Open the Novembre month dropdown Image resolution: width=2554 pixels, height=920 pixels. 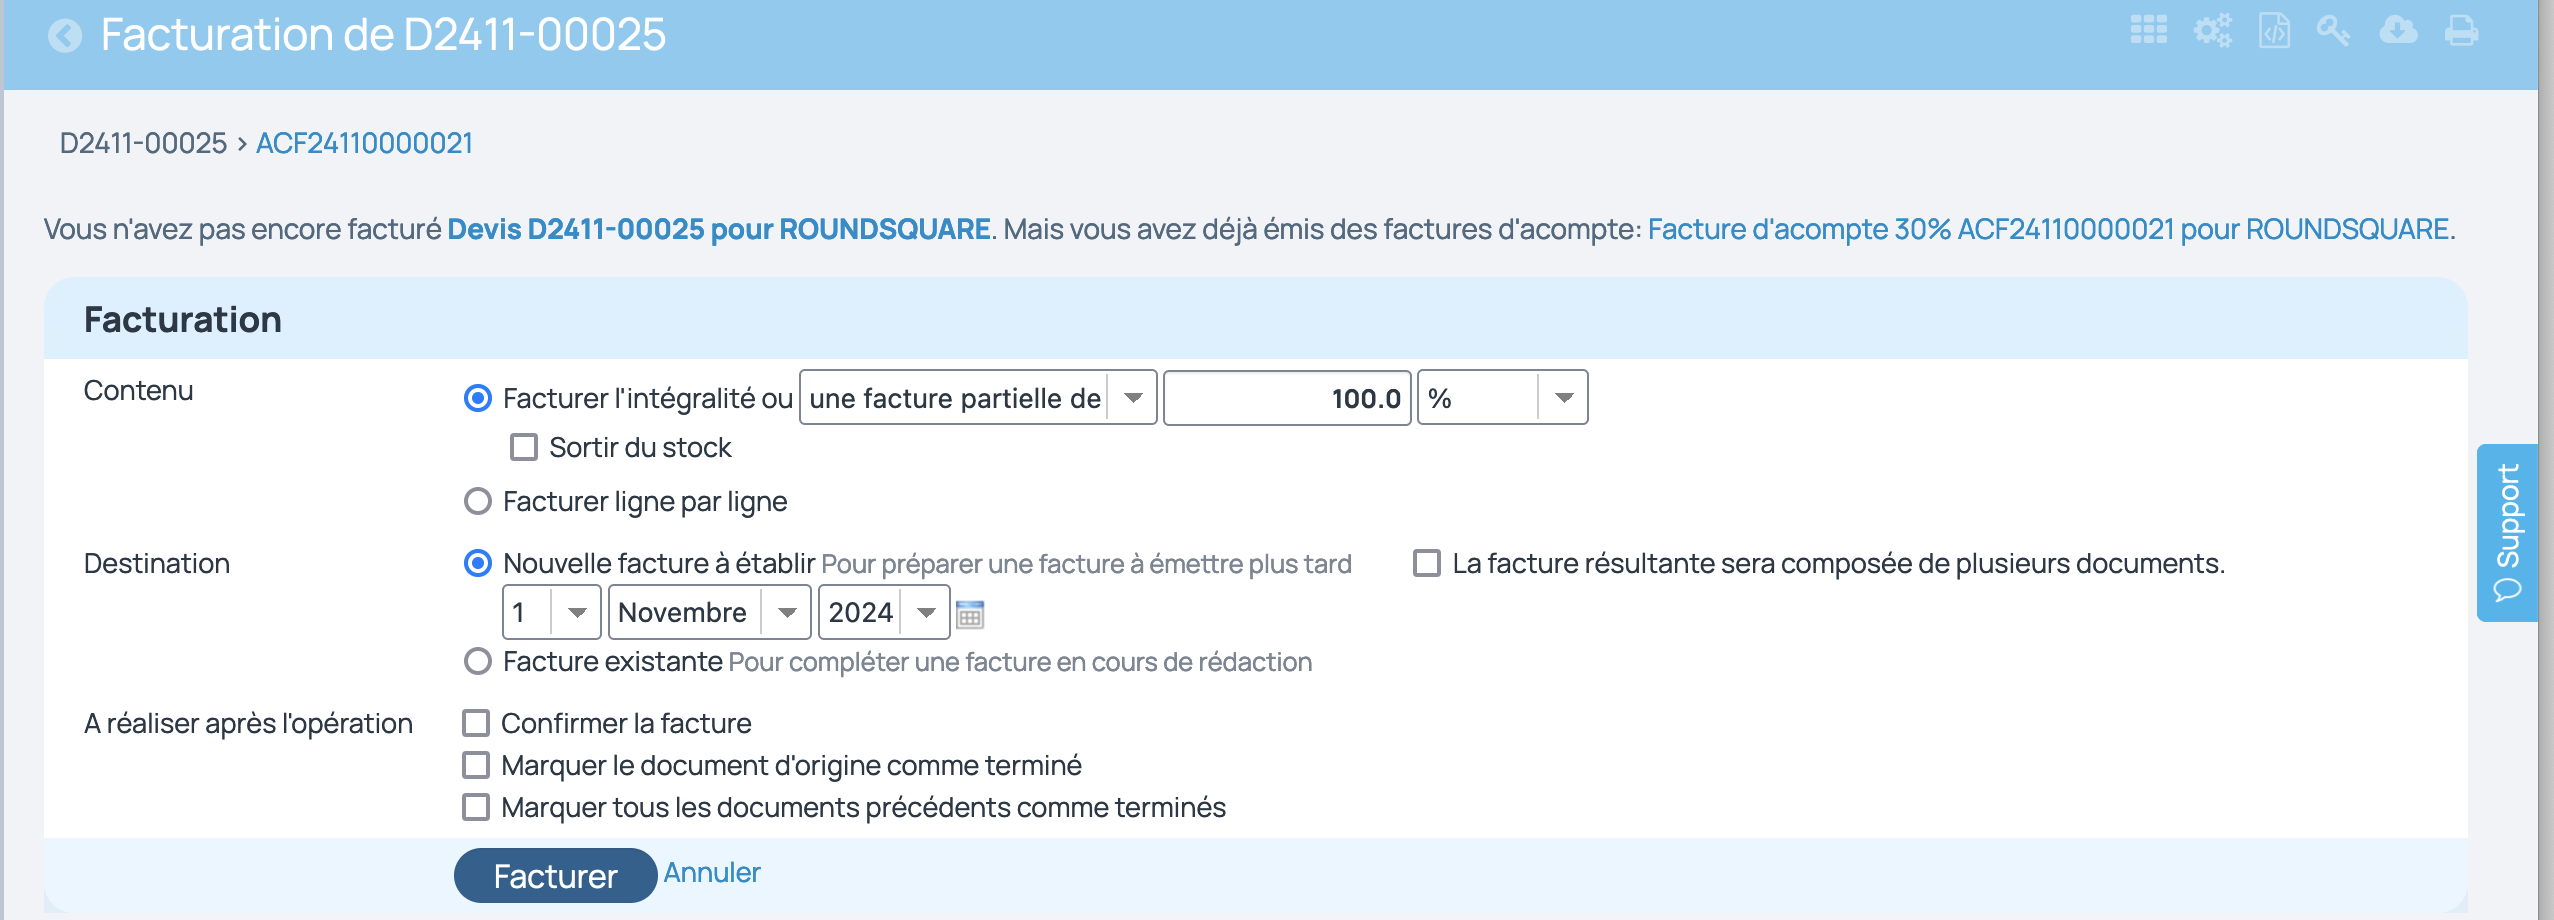789,611
